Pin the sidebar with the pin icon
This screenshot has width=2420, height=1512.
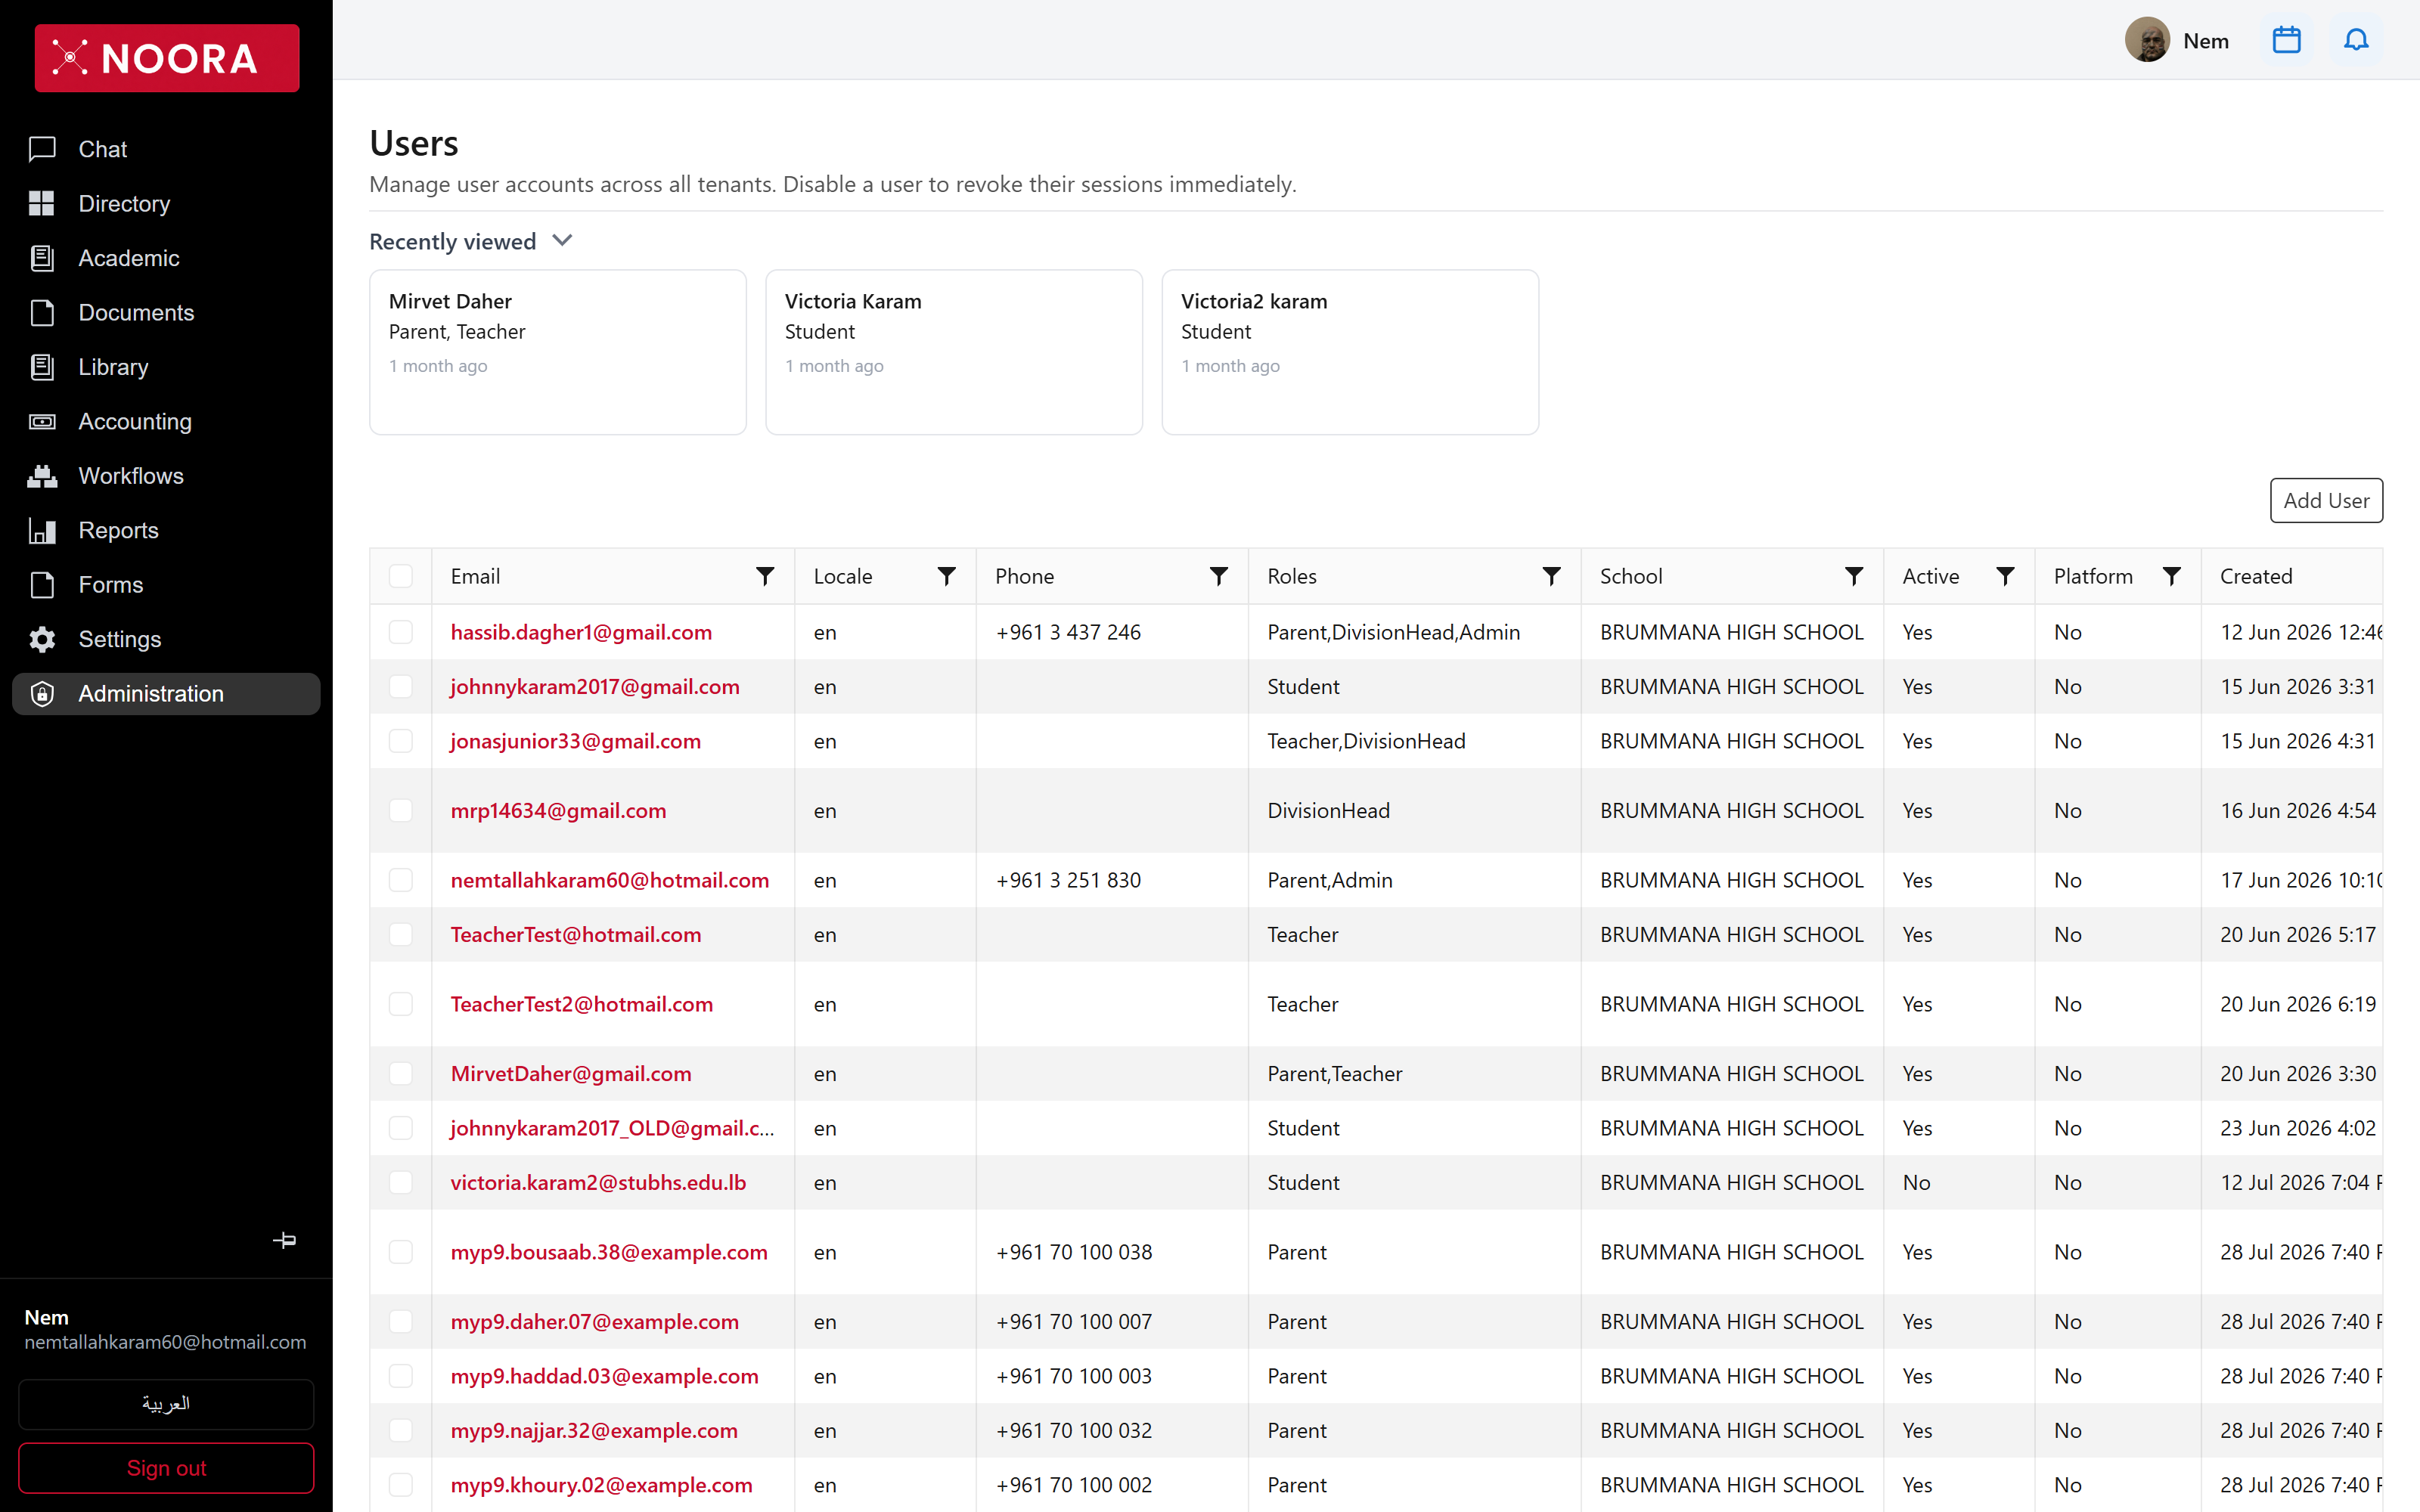285,1240
